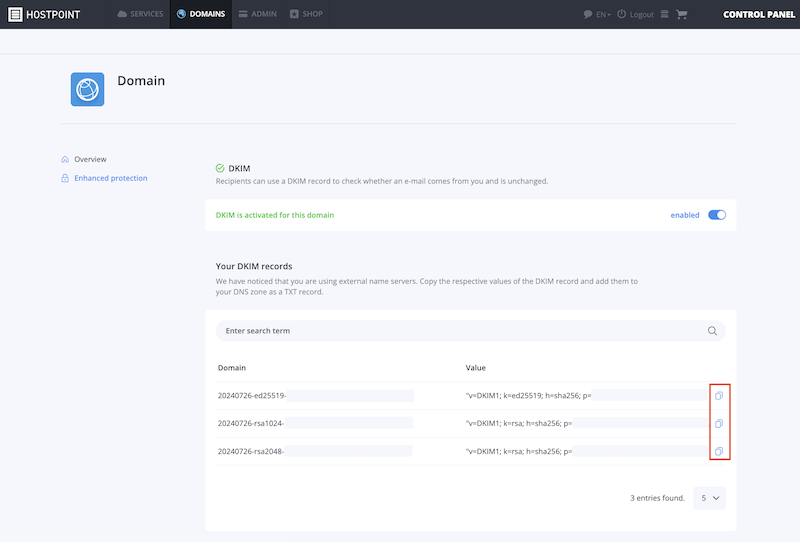Focus the Enter search term field

click(470, 331)
